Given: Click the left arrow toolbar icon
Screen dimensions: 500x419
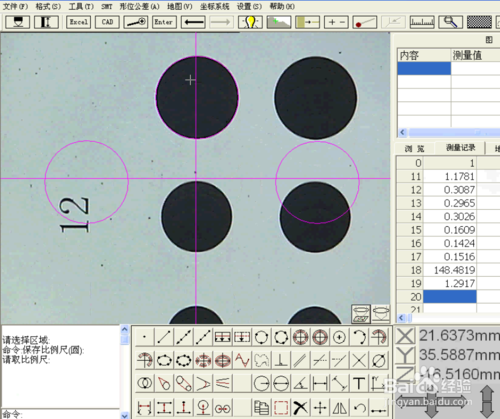Looking at the screenshot, I should pos(193,22).
